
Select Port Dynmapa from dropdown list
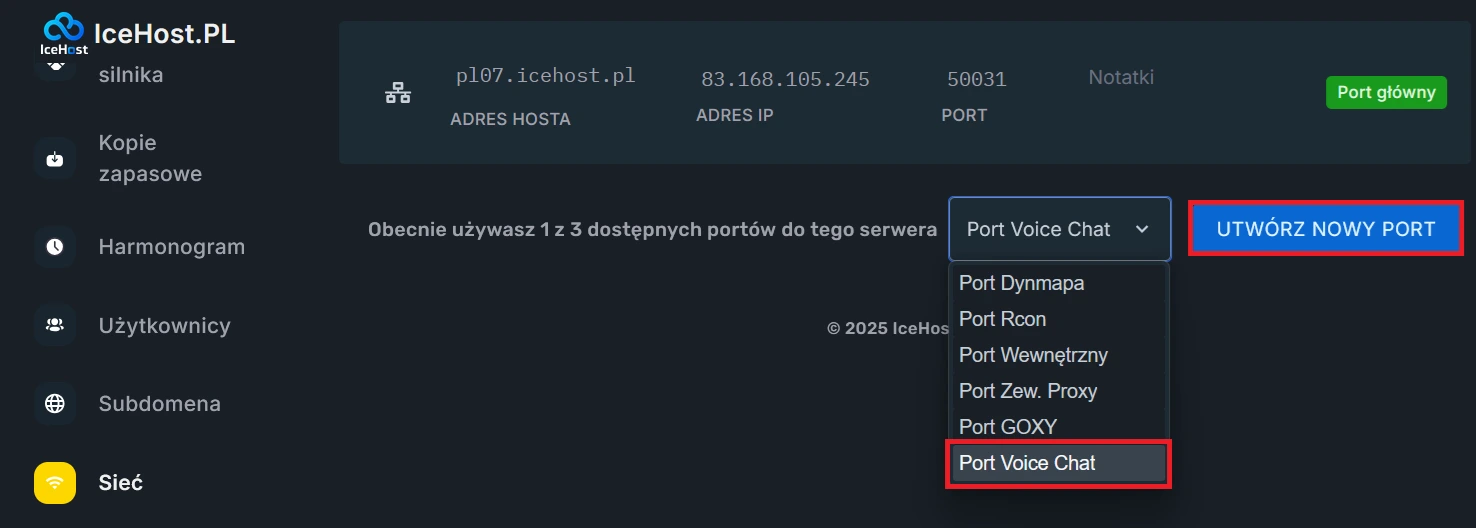1021,283
